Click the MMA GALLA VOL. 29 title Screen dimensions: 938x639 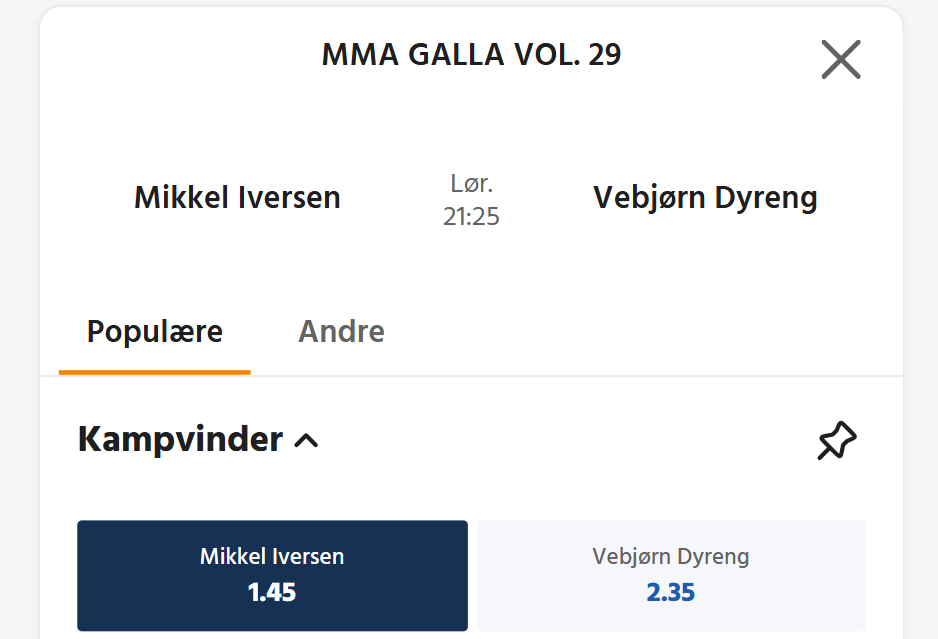tap(471, 55)
